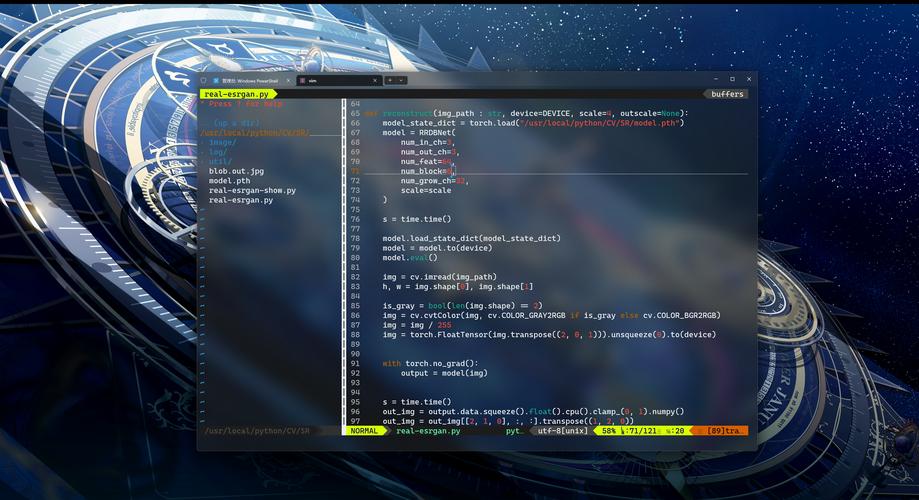The height and width of the screenshot is (500, 919).
Task: Click 'scale=scale' on line 73
Action: pos(426,191)
